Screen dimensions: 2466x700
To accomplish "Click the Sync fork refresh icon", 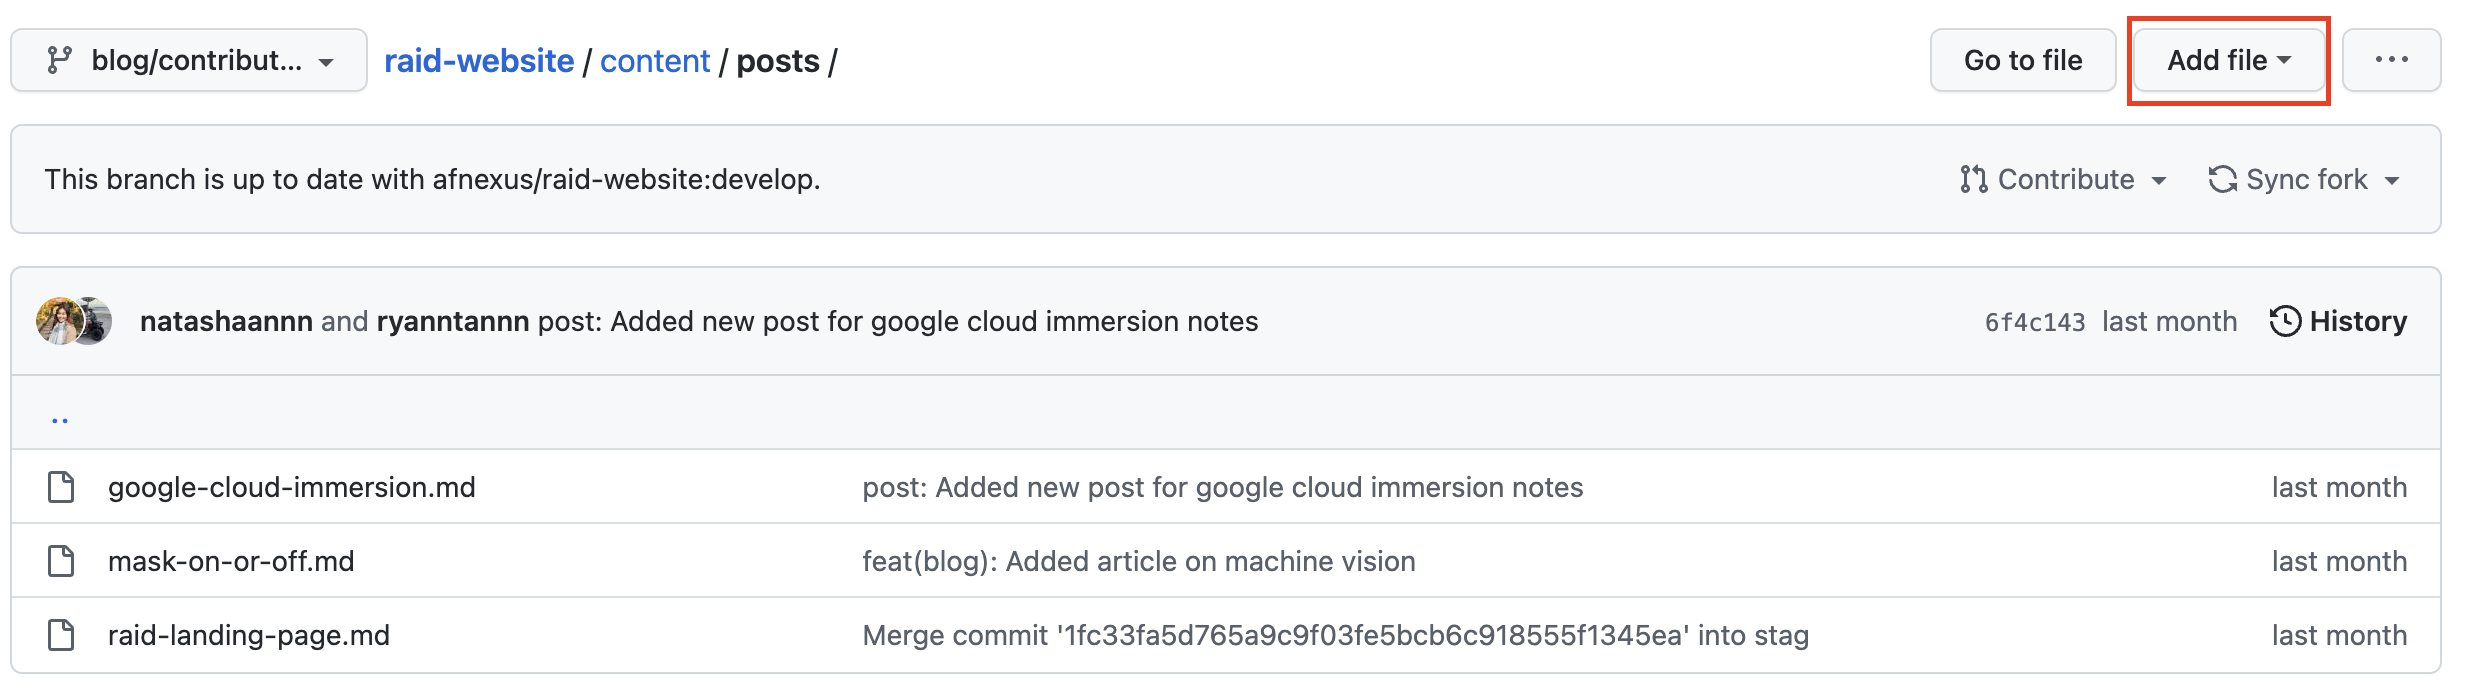I will pos(2222,180).
